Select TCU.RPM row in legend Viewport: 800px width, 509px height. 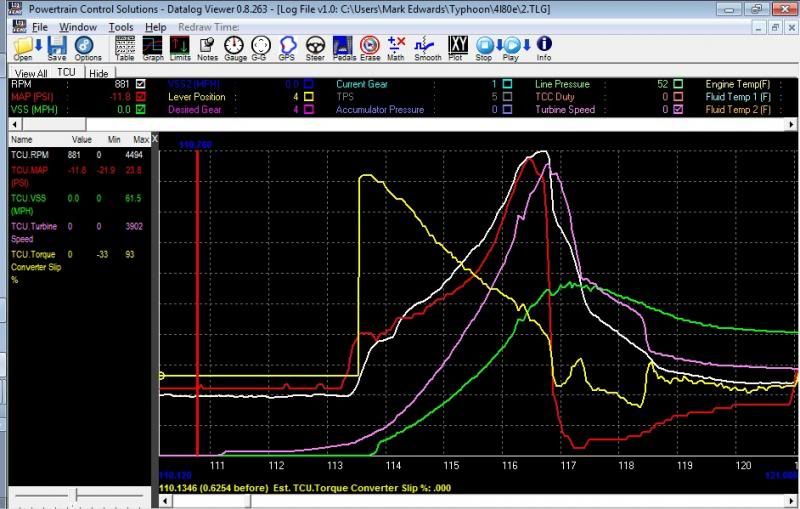[x=80, y=155]
